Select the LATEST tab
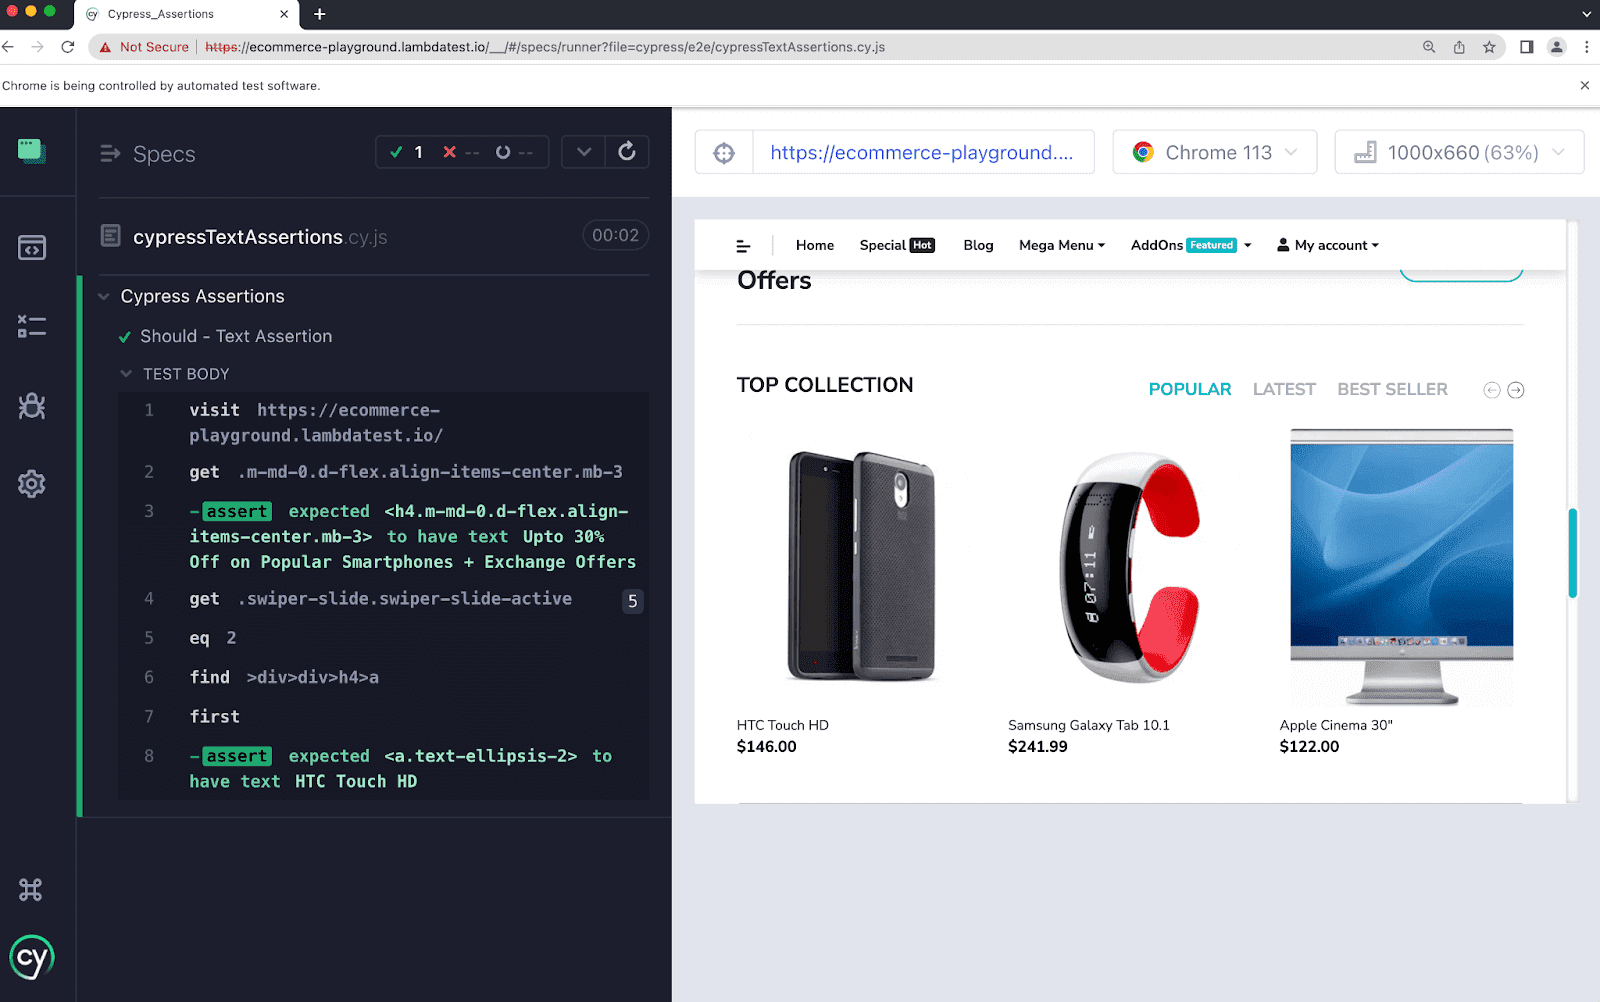This screenshot has height=1002, width=1600. (1284, 389)
